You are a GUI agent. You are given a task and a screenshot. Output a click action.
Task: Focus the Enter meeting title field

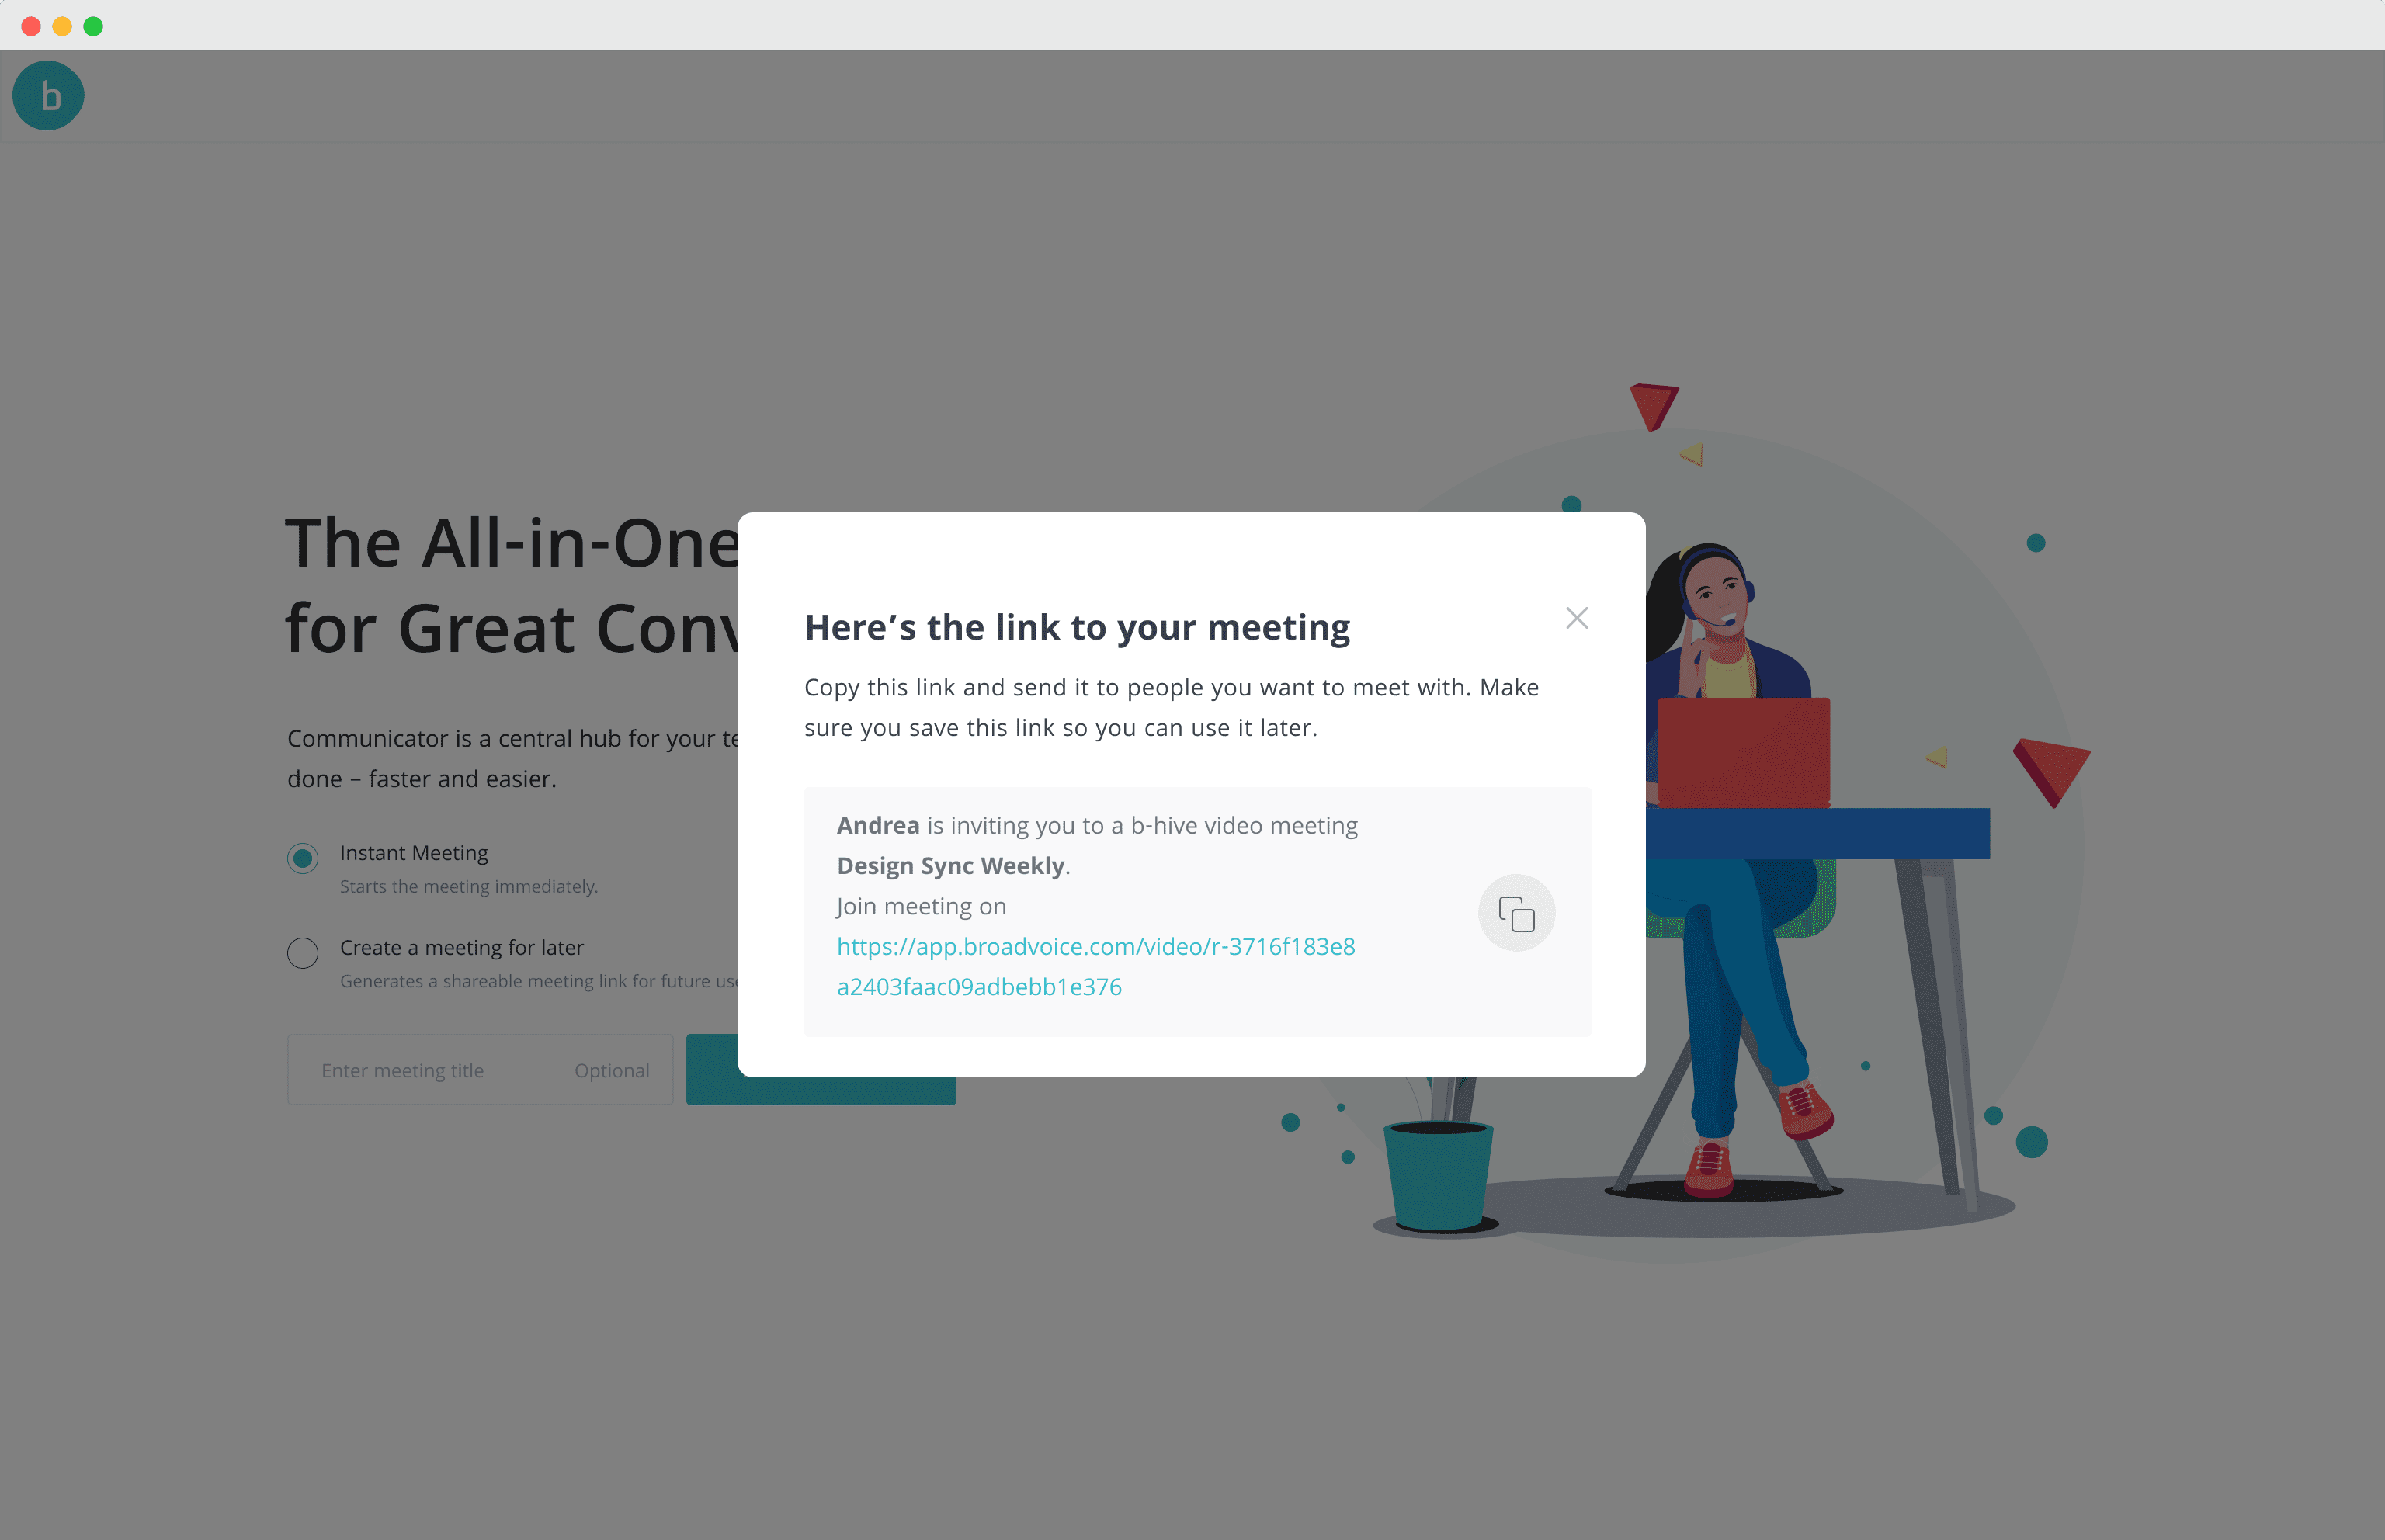tap(480, 1070)
